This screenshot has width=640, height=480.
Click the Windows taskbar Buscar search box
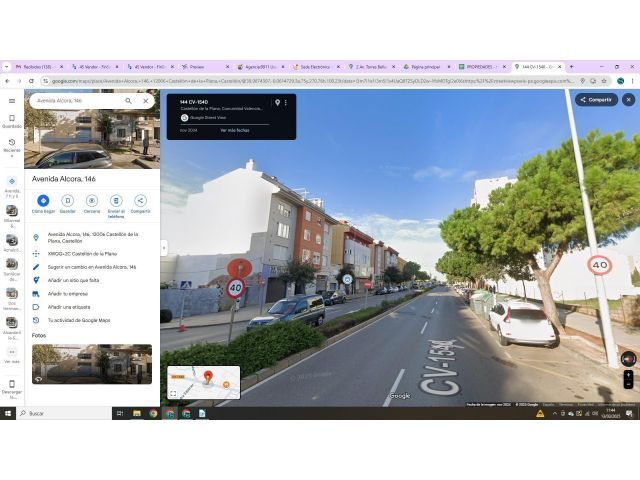64,413
